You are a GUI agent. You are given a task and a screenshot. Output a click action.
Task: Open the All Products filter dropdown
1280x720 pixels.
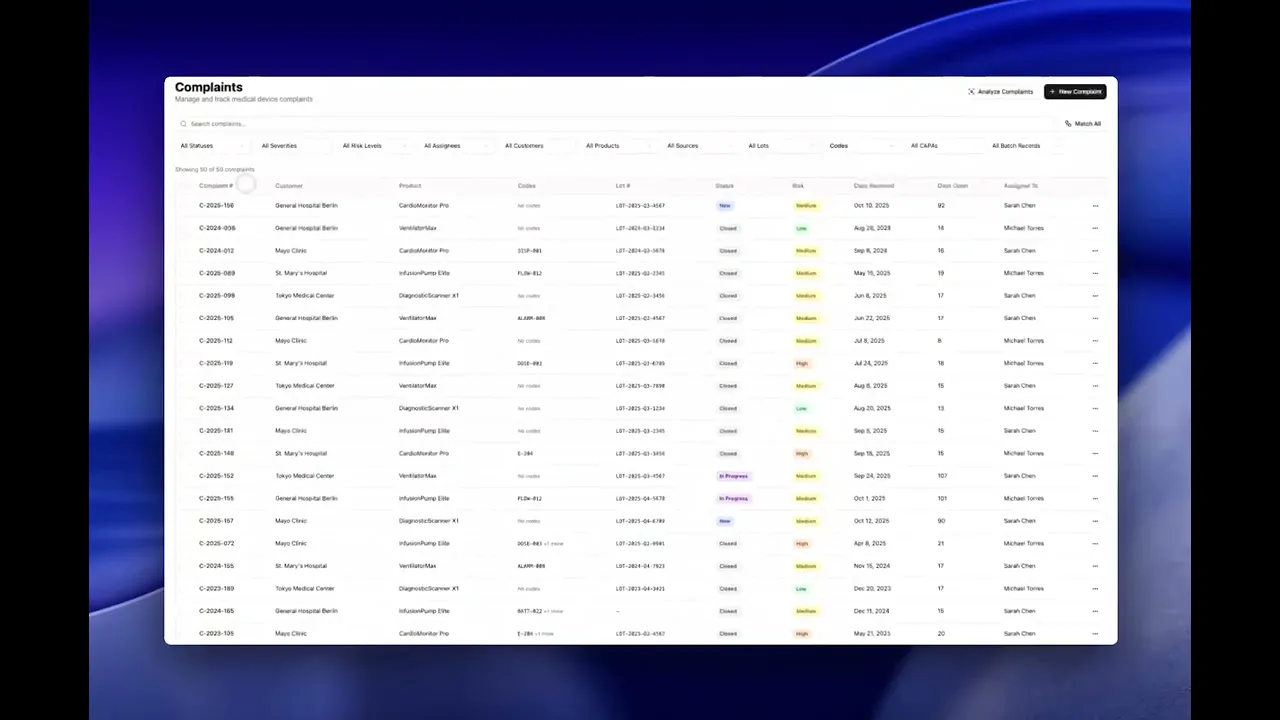coord(618,146)
